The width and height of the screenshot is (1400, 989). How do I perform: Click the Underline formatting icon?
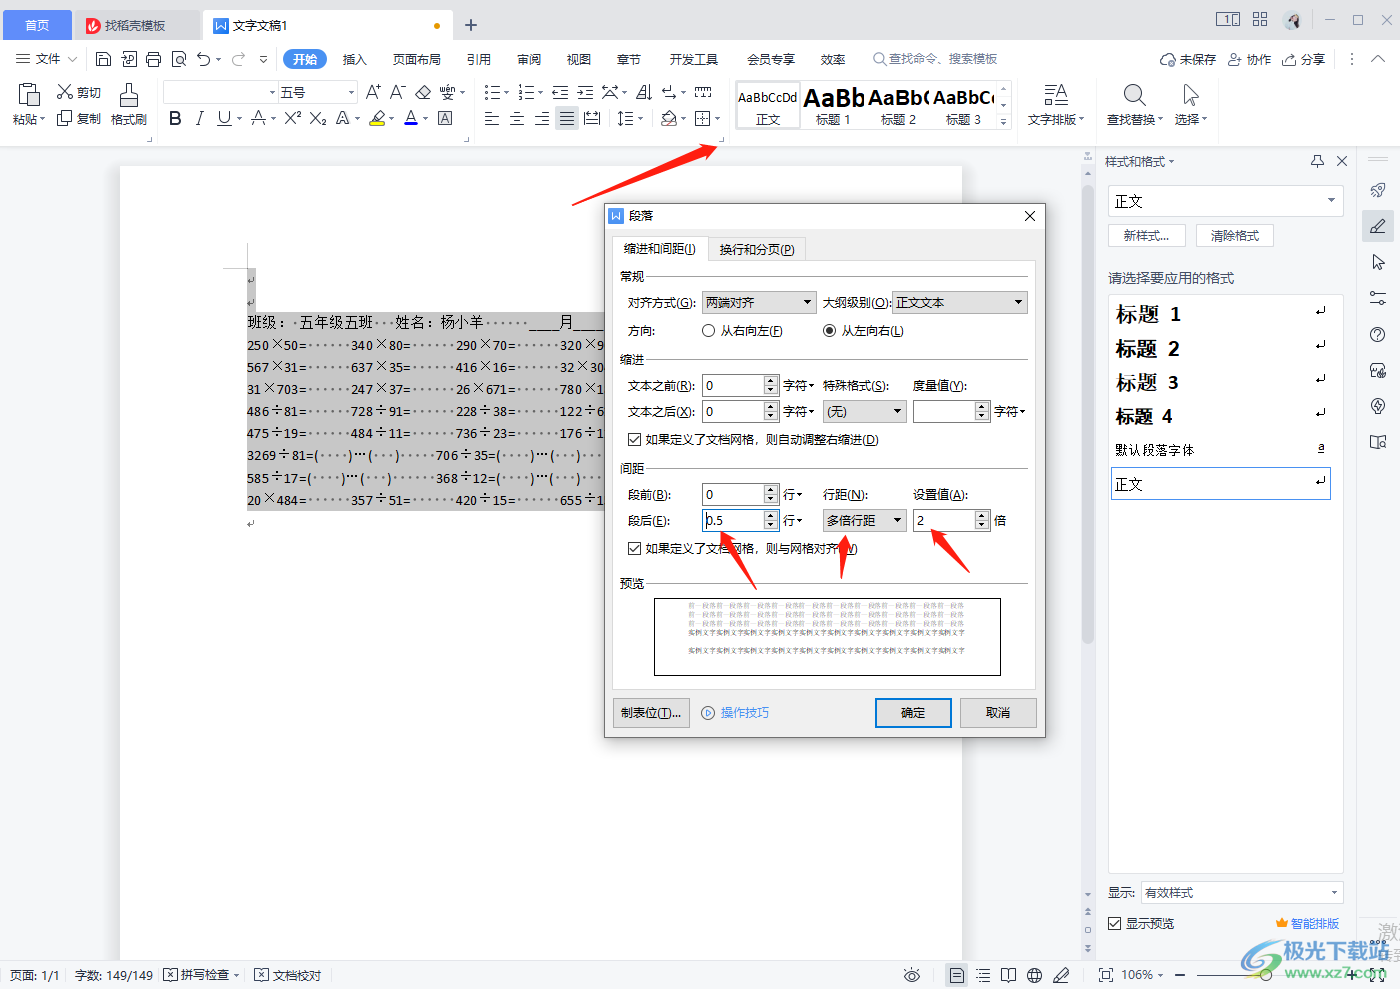tap(224, 118)
